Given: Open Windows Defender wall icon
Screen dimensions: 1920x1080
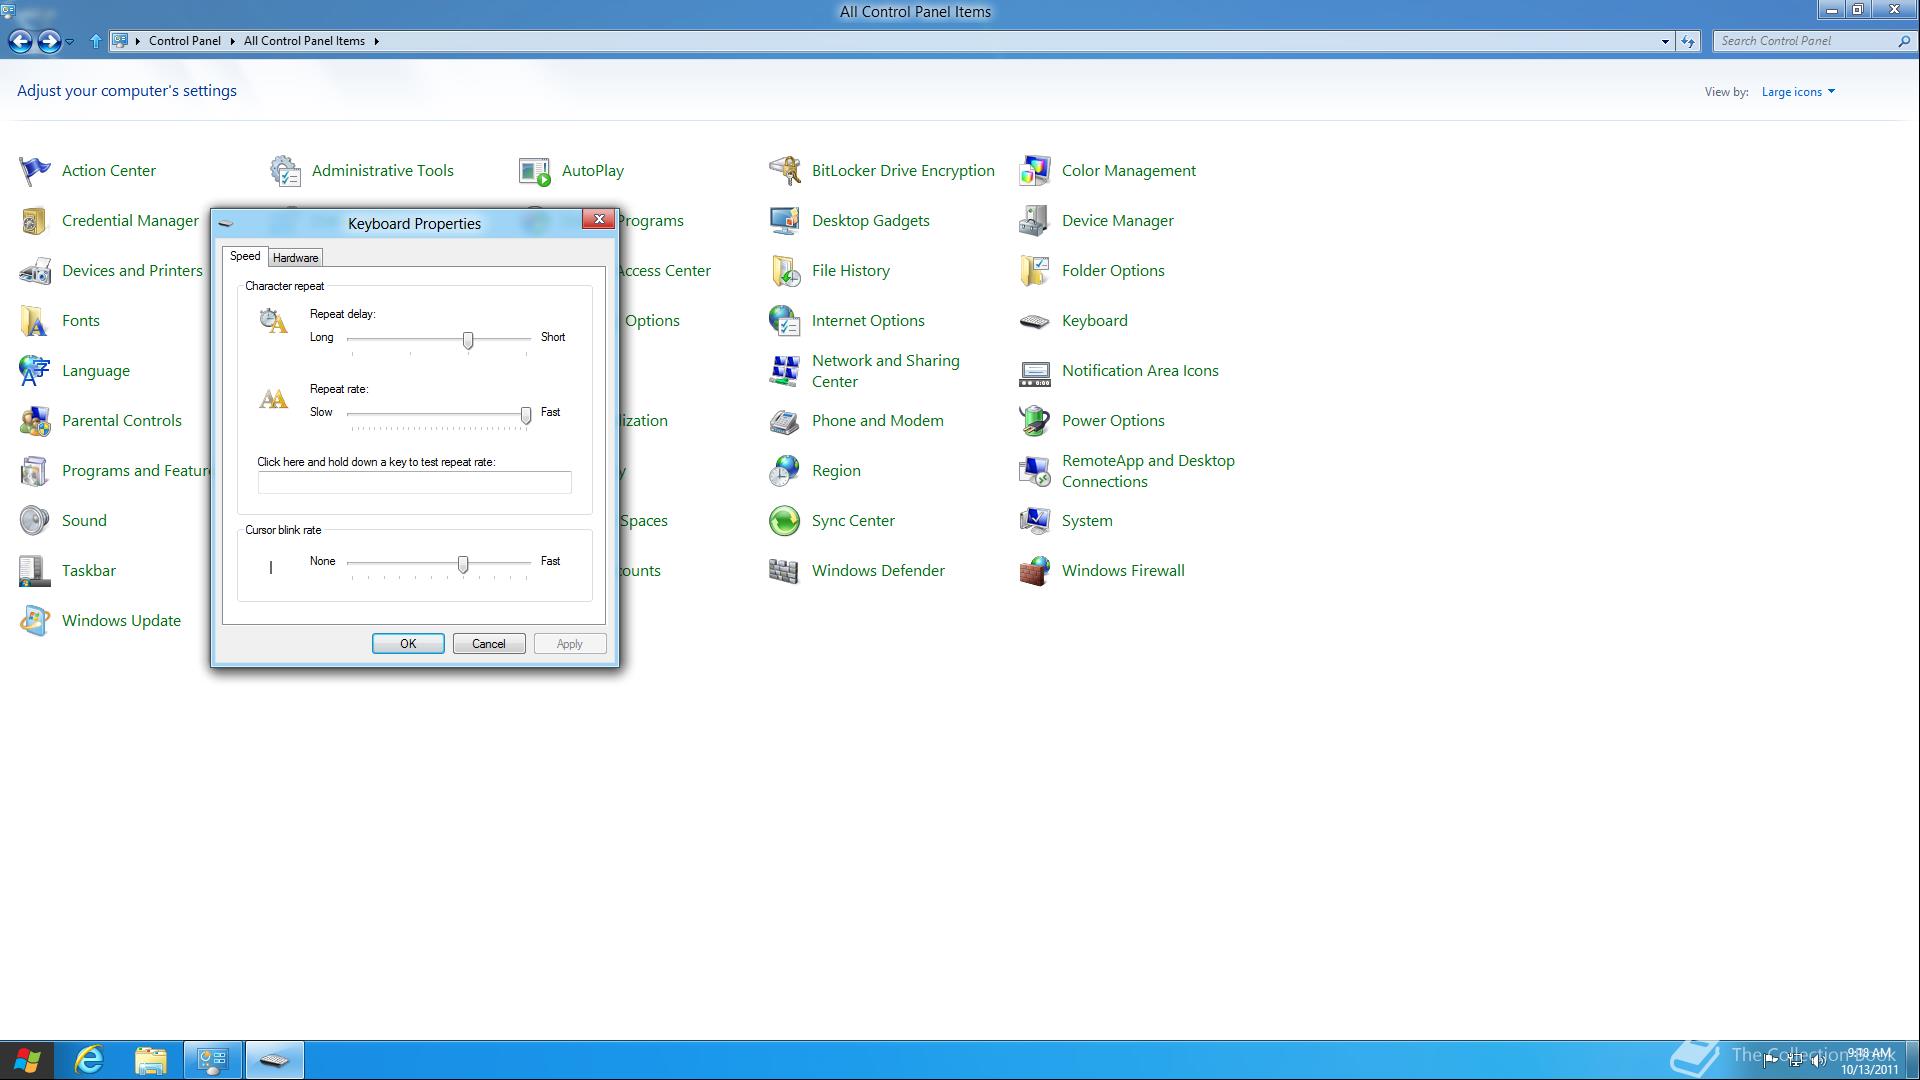Looking at the screenshot, I should click(x=785, y=571).
